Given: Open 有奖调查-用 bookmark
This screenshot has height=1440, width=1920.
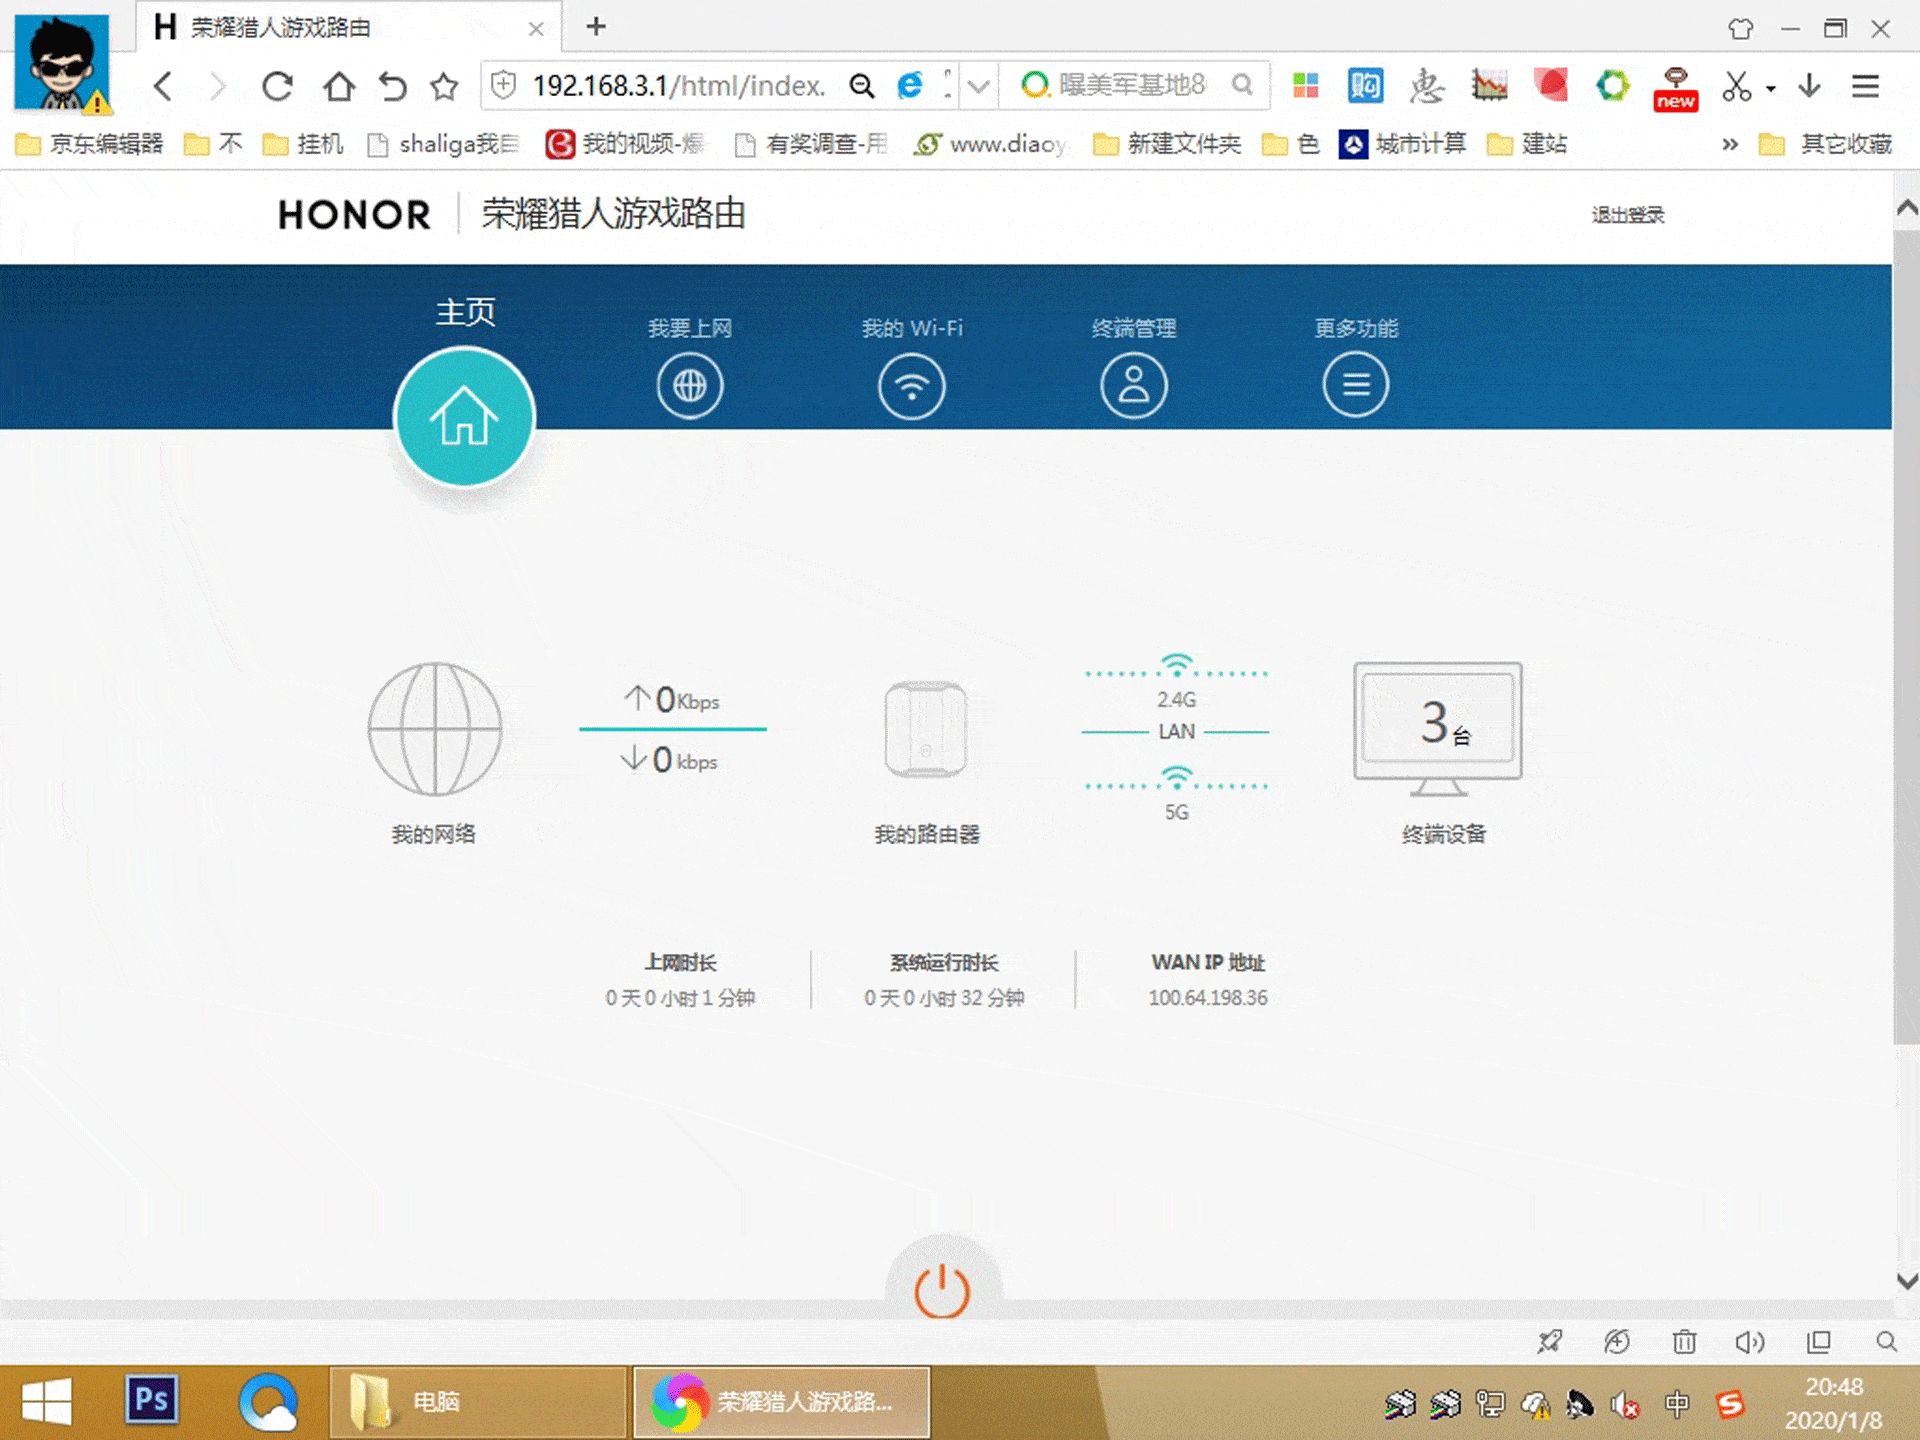Looking at the screenshot, I should point(811,144).
